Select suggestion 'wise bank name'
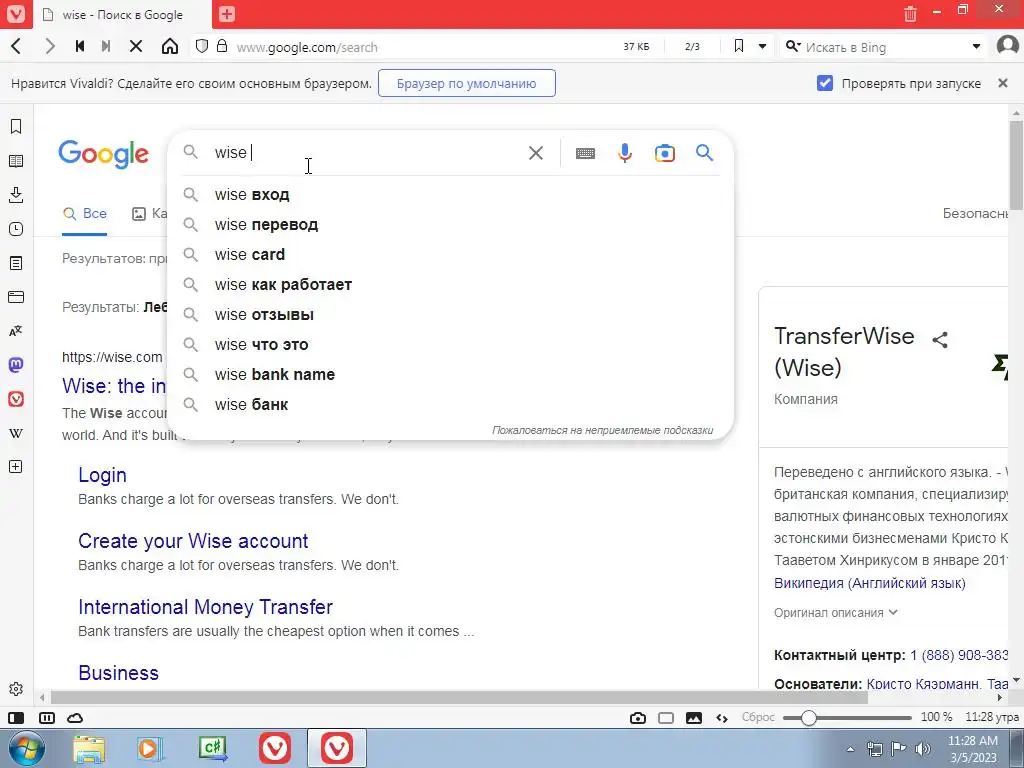This screenshot has height=768, width=1024. point(451,375)
